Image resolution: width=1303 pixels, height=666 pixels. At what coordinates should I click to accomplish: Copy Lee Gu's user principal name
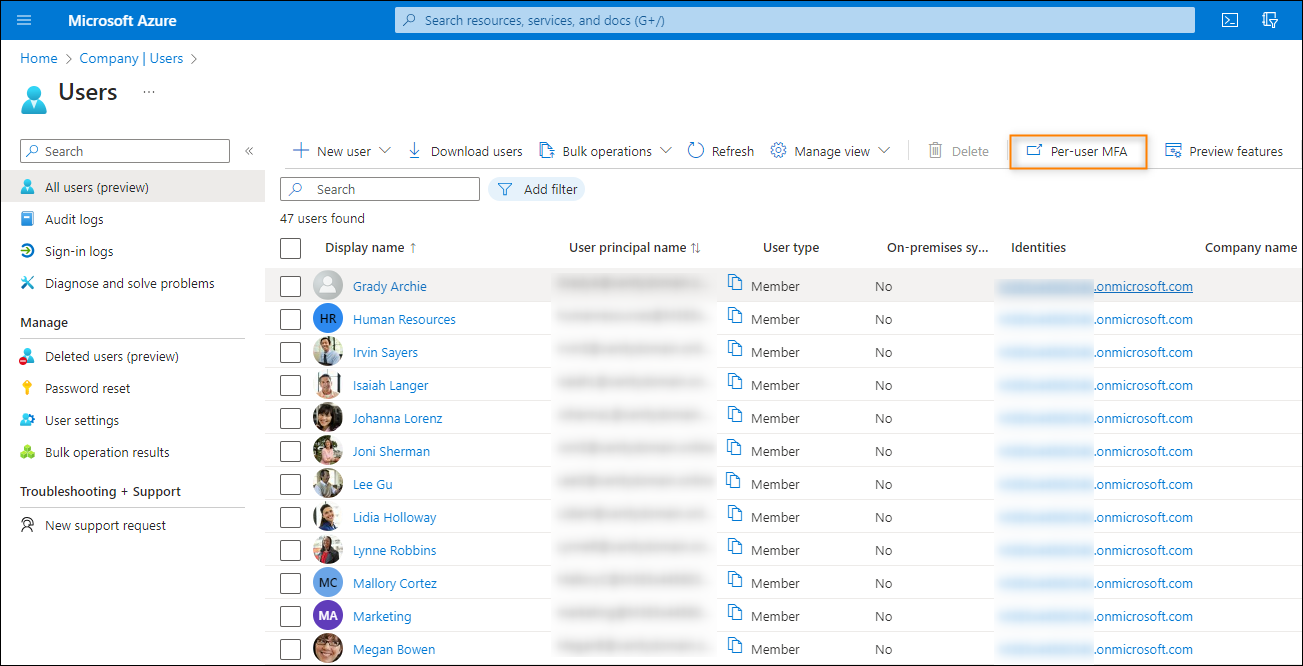pyautogui.click(x=735, y=481)
